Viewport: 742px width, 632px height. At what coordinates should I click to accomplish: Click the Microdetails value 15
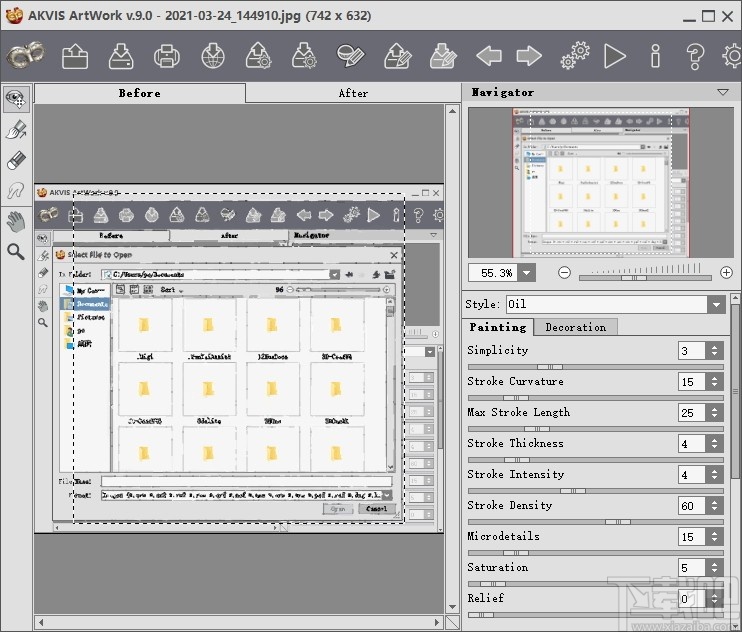click(x=691, y=536)
